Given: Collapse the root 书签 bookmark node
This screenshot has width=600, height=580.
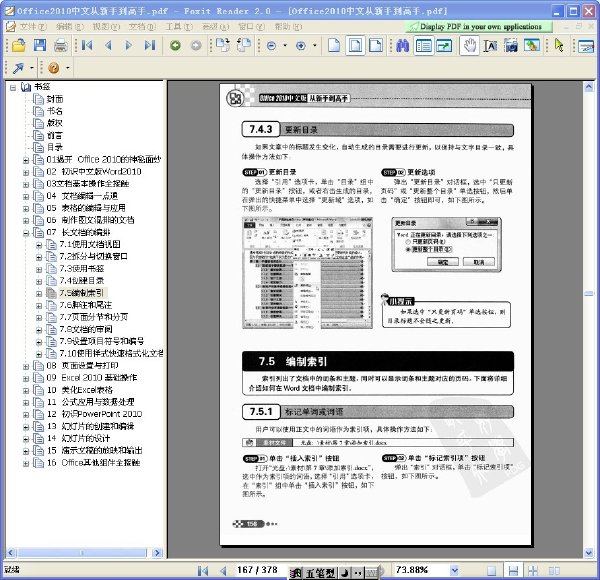Looking at the screenshot, I should click(13, 88).
